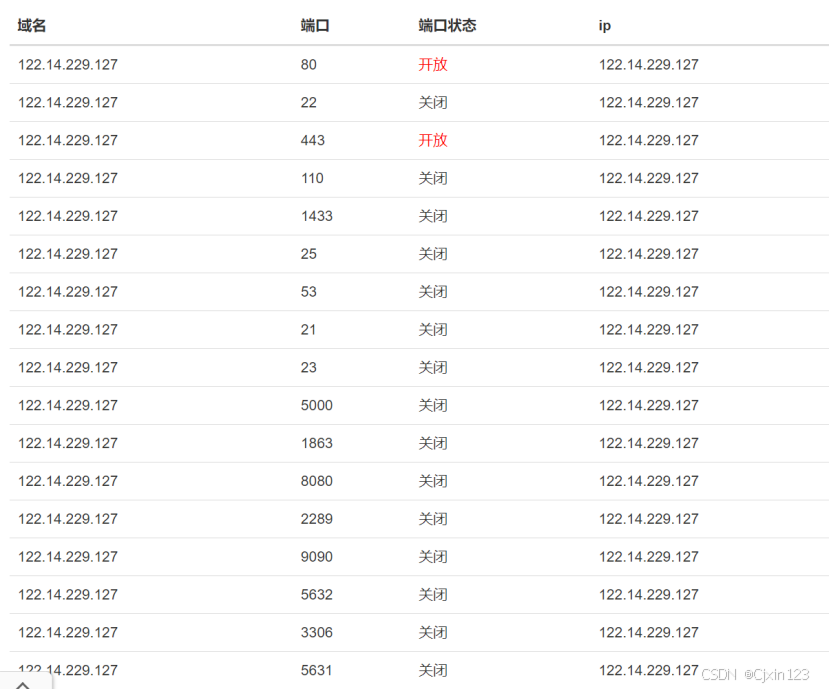Click the ip column header

point(605,25)
